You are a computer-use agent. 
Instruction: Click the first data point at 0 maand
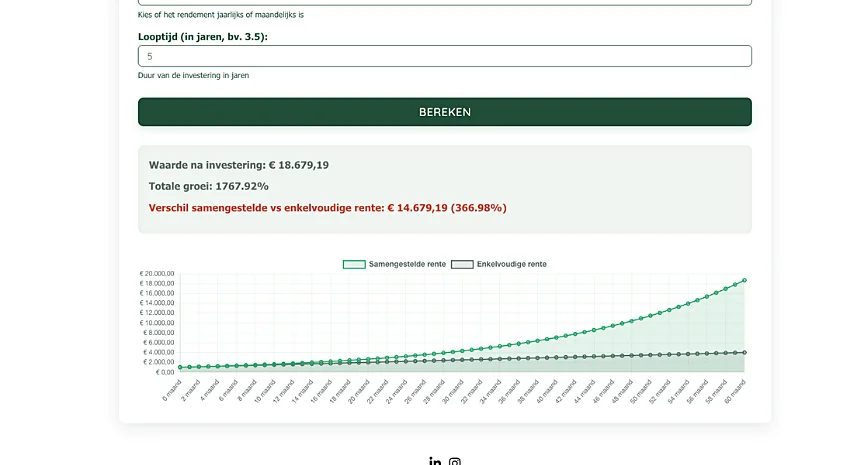[x=180, y=367]
